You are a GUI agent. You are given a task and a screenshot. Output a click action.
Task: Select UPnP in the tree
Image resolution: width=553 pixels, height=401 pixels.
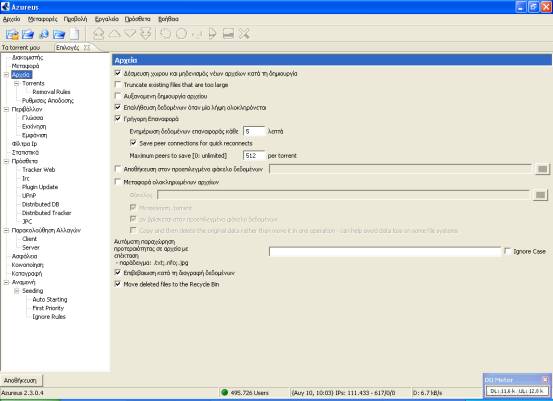click(x=29, y=196)
